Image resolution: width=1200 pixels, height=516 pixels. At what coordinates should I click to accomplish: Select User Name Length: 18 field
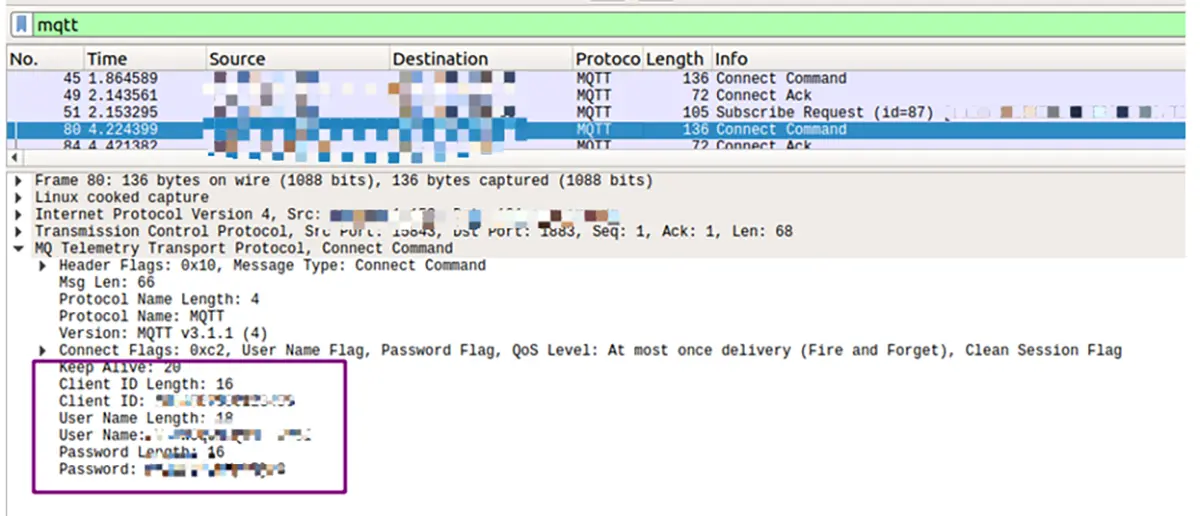[146, 419]
